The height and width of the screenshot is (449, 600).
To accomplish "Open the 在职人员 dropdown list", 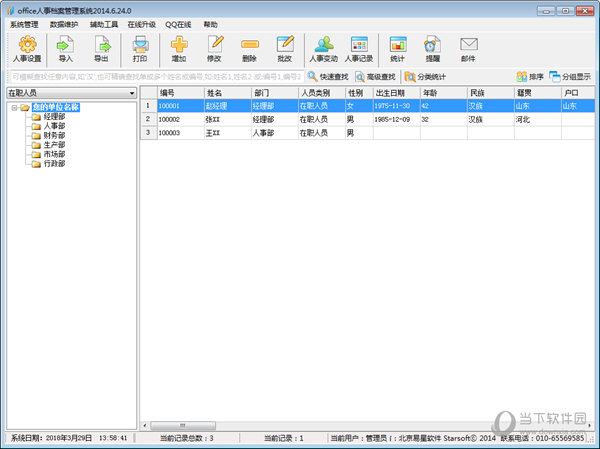I will [131, 93].
